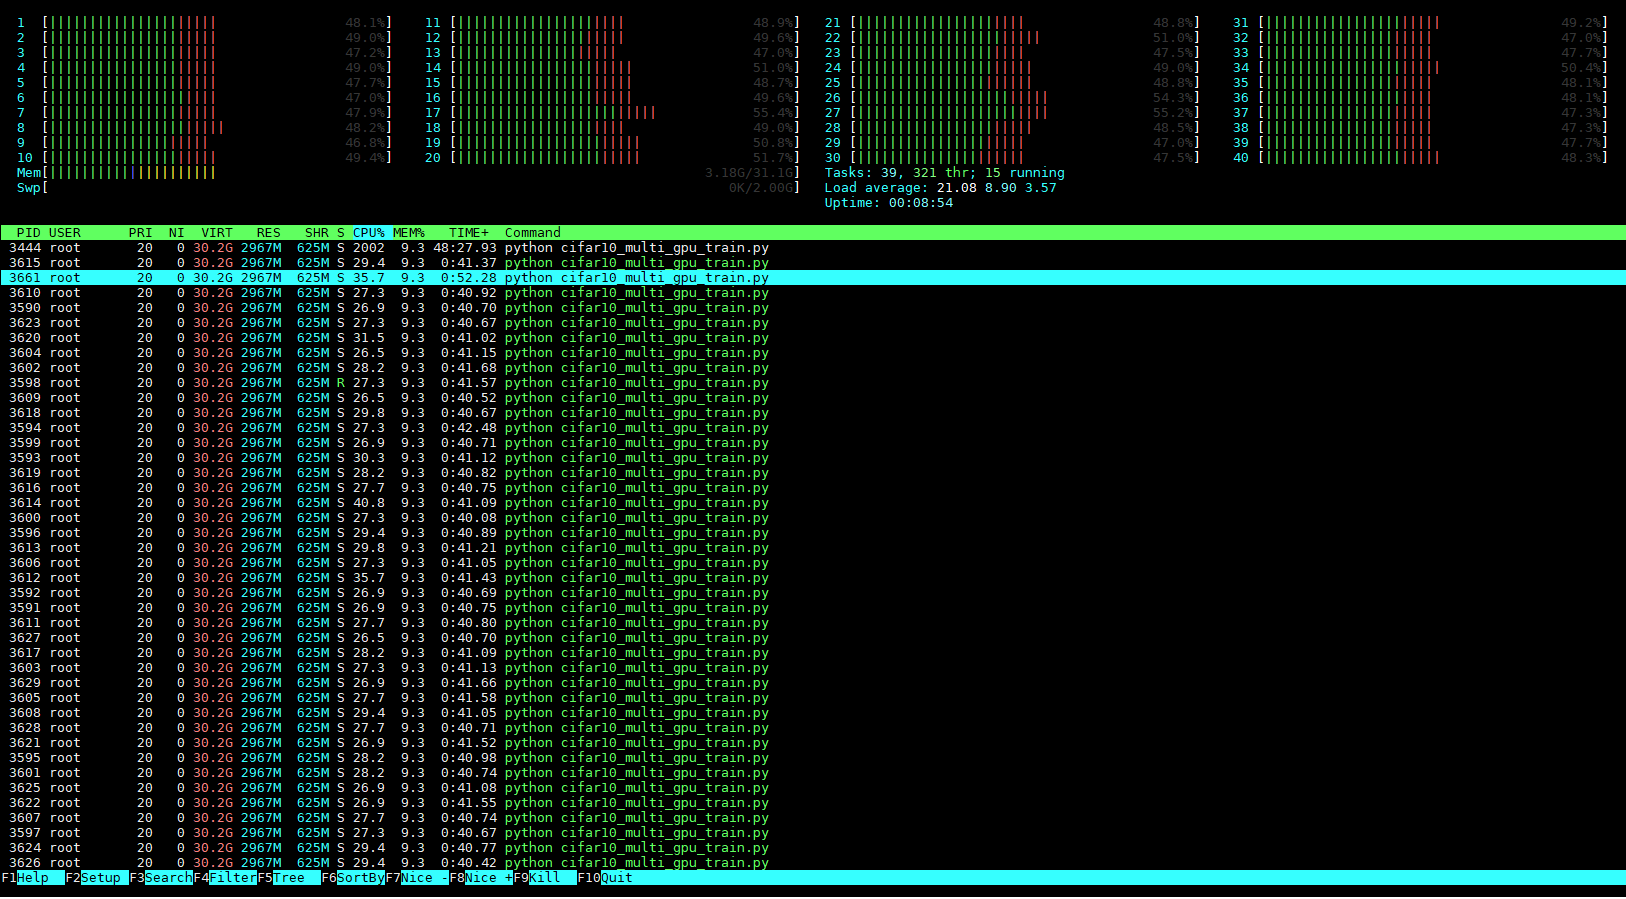The image size is (1626, 899).
Task: Sort by the SHR column header
Action: pyautogui.click(x=317, y=233)
